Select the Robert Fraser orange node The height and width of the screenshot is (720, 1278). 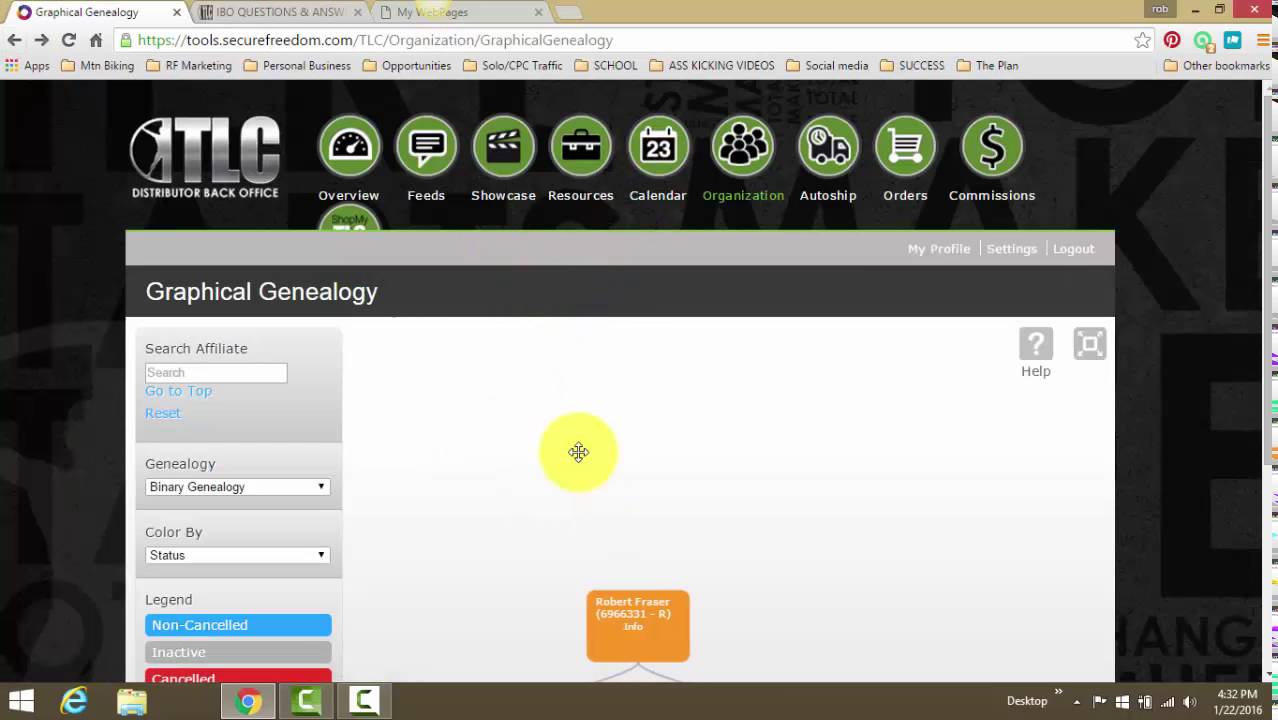pos(638,625)
